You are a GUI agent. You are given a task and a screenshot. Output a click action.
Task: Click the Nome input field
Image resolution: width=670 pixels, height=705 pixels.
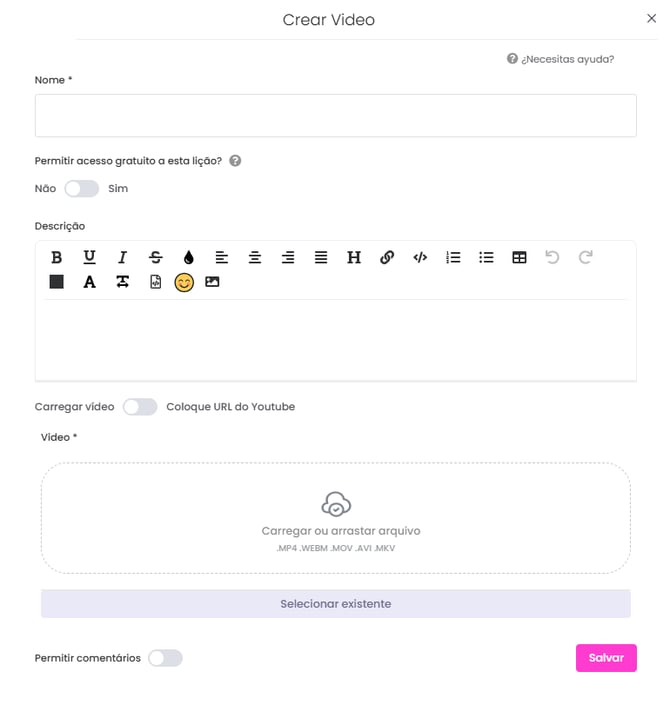pyautogui.click(x=335, y=116)
